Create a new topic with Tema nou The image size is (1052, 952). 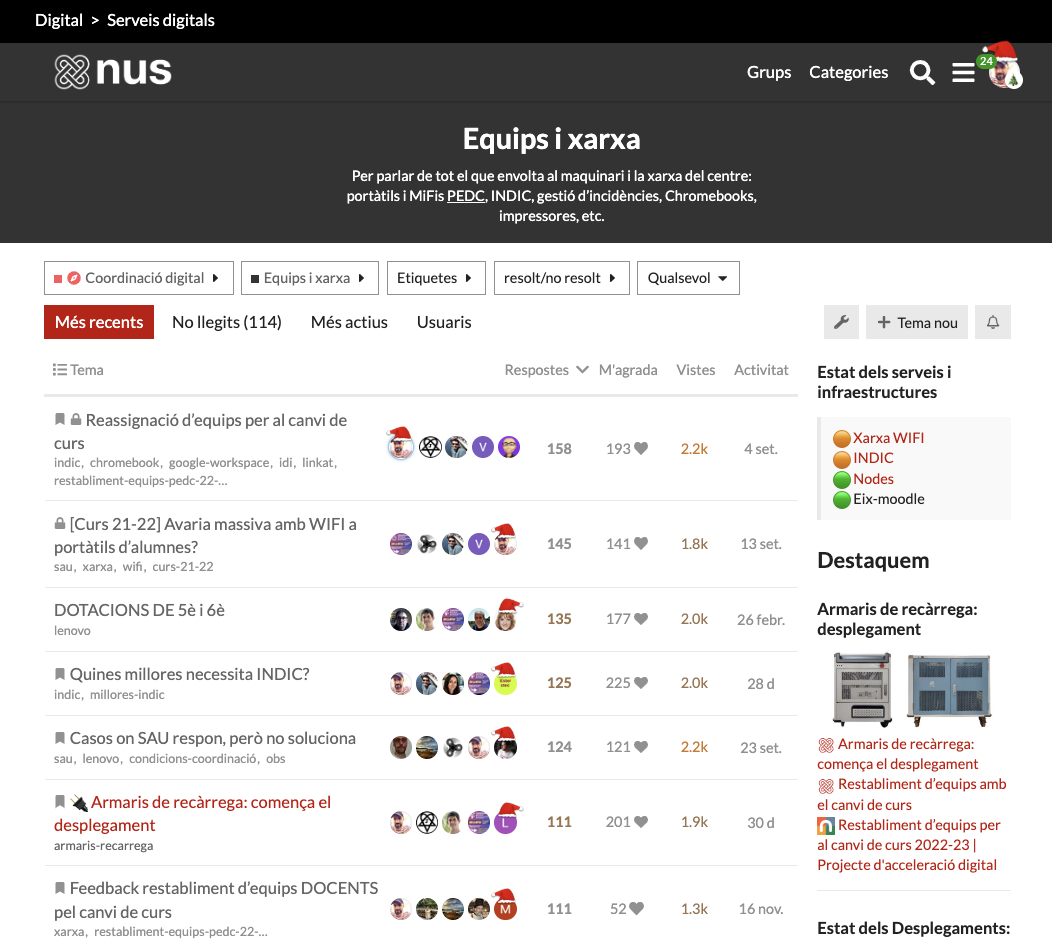(917, 322)
